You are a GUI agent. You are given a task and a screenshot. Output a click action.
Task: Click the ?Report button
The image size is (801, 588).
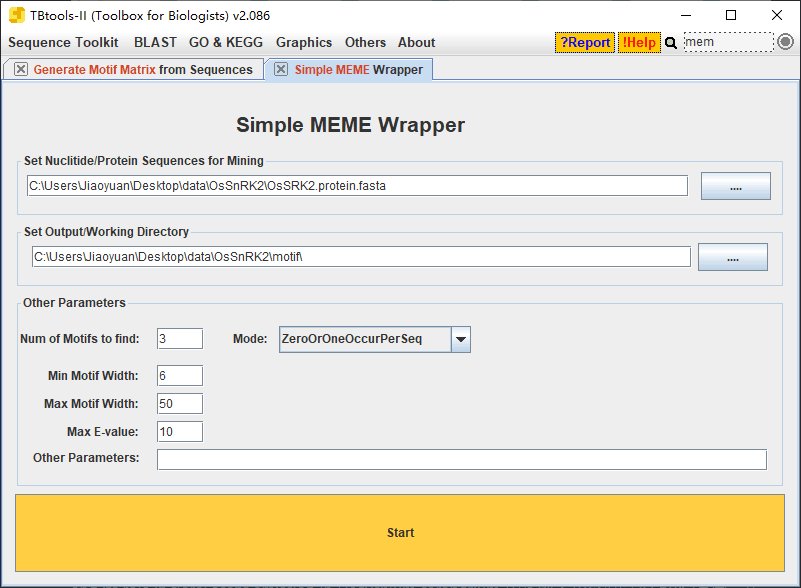(x=585, y=42)
